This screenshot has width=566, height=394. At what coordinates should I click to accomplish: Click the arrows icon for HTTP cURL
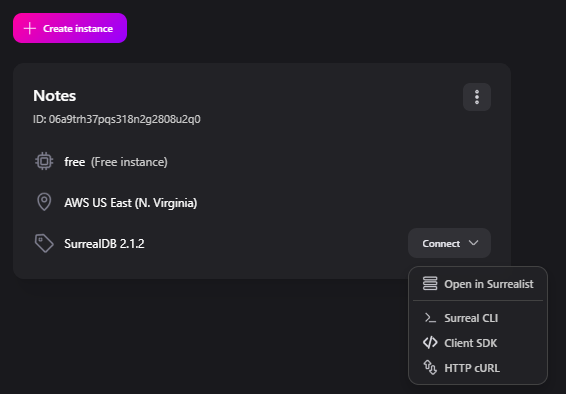pyautogui.click(x=430, y=367)
